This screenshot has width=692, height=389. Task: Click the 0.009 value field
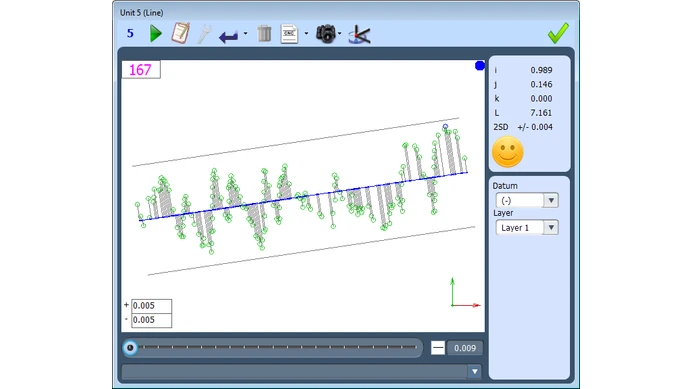[465, 348]
